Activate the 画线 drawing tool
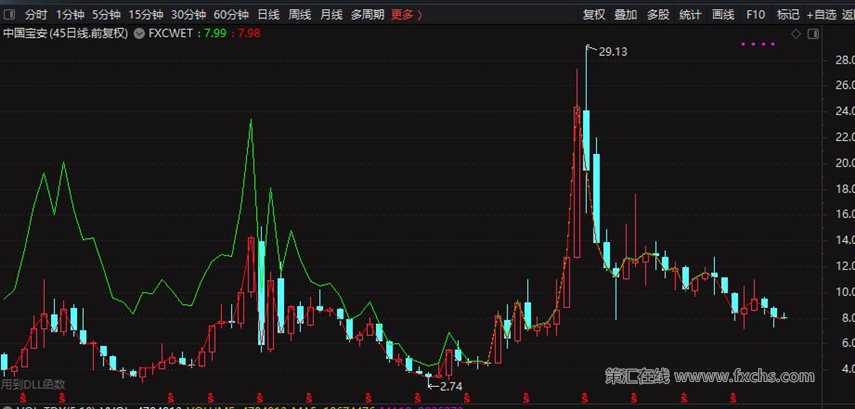Image resolution: width=855 pixels, height=409 pixels. pyautogui.click(x=723, y=15)
